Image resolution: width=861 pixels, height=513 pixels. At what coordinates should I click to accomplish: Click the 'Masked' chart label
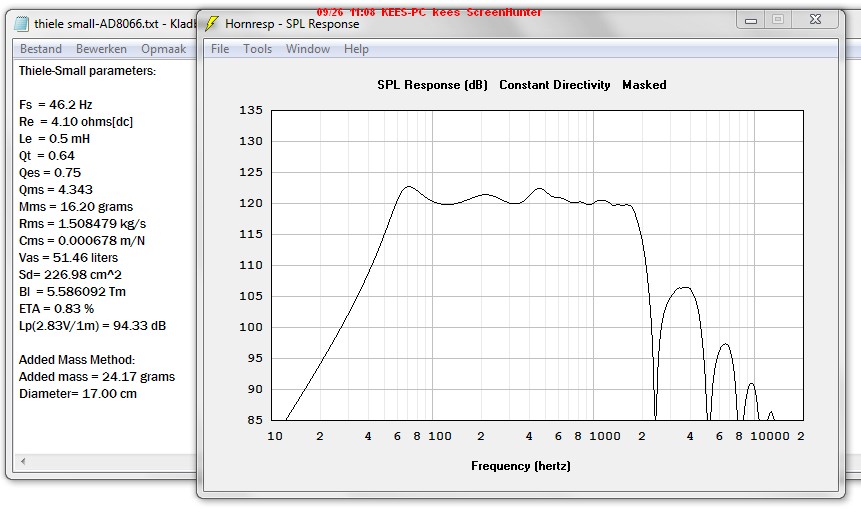[x=644, y=85]
